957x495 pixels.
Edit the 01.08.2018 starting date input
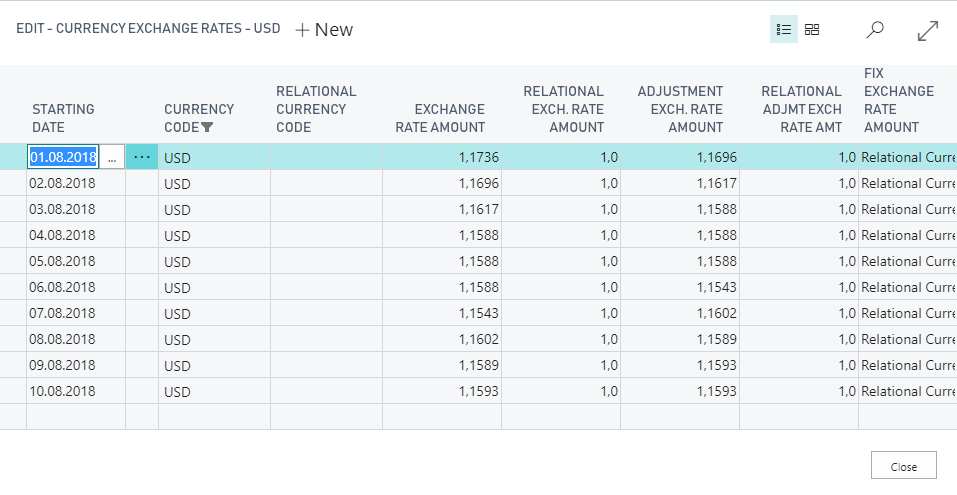[x=63, y=157]
